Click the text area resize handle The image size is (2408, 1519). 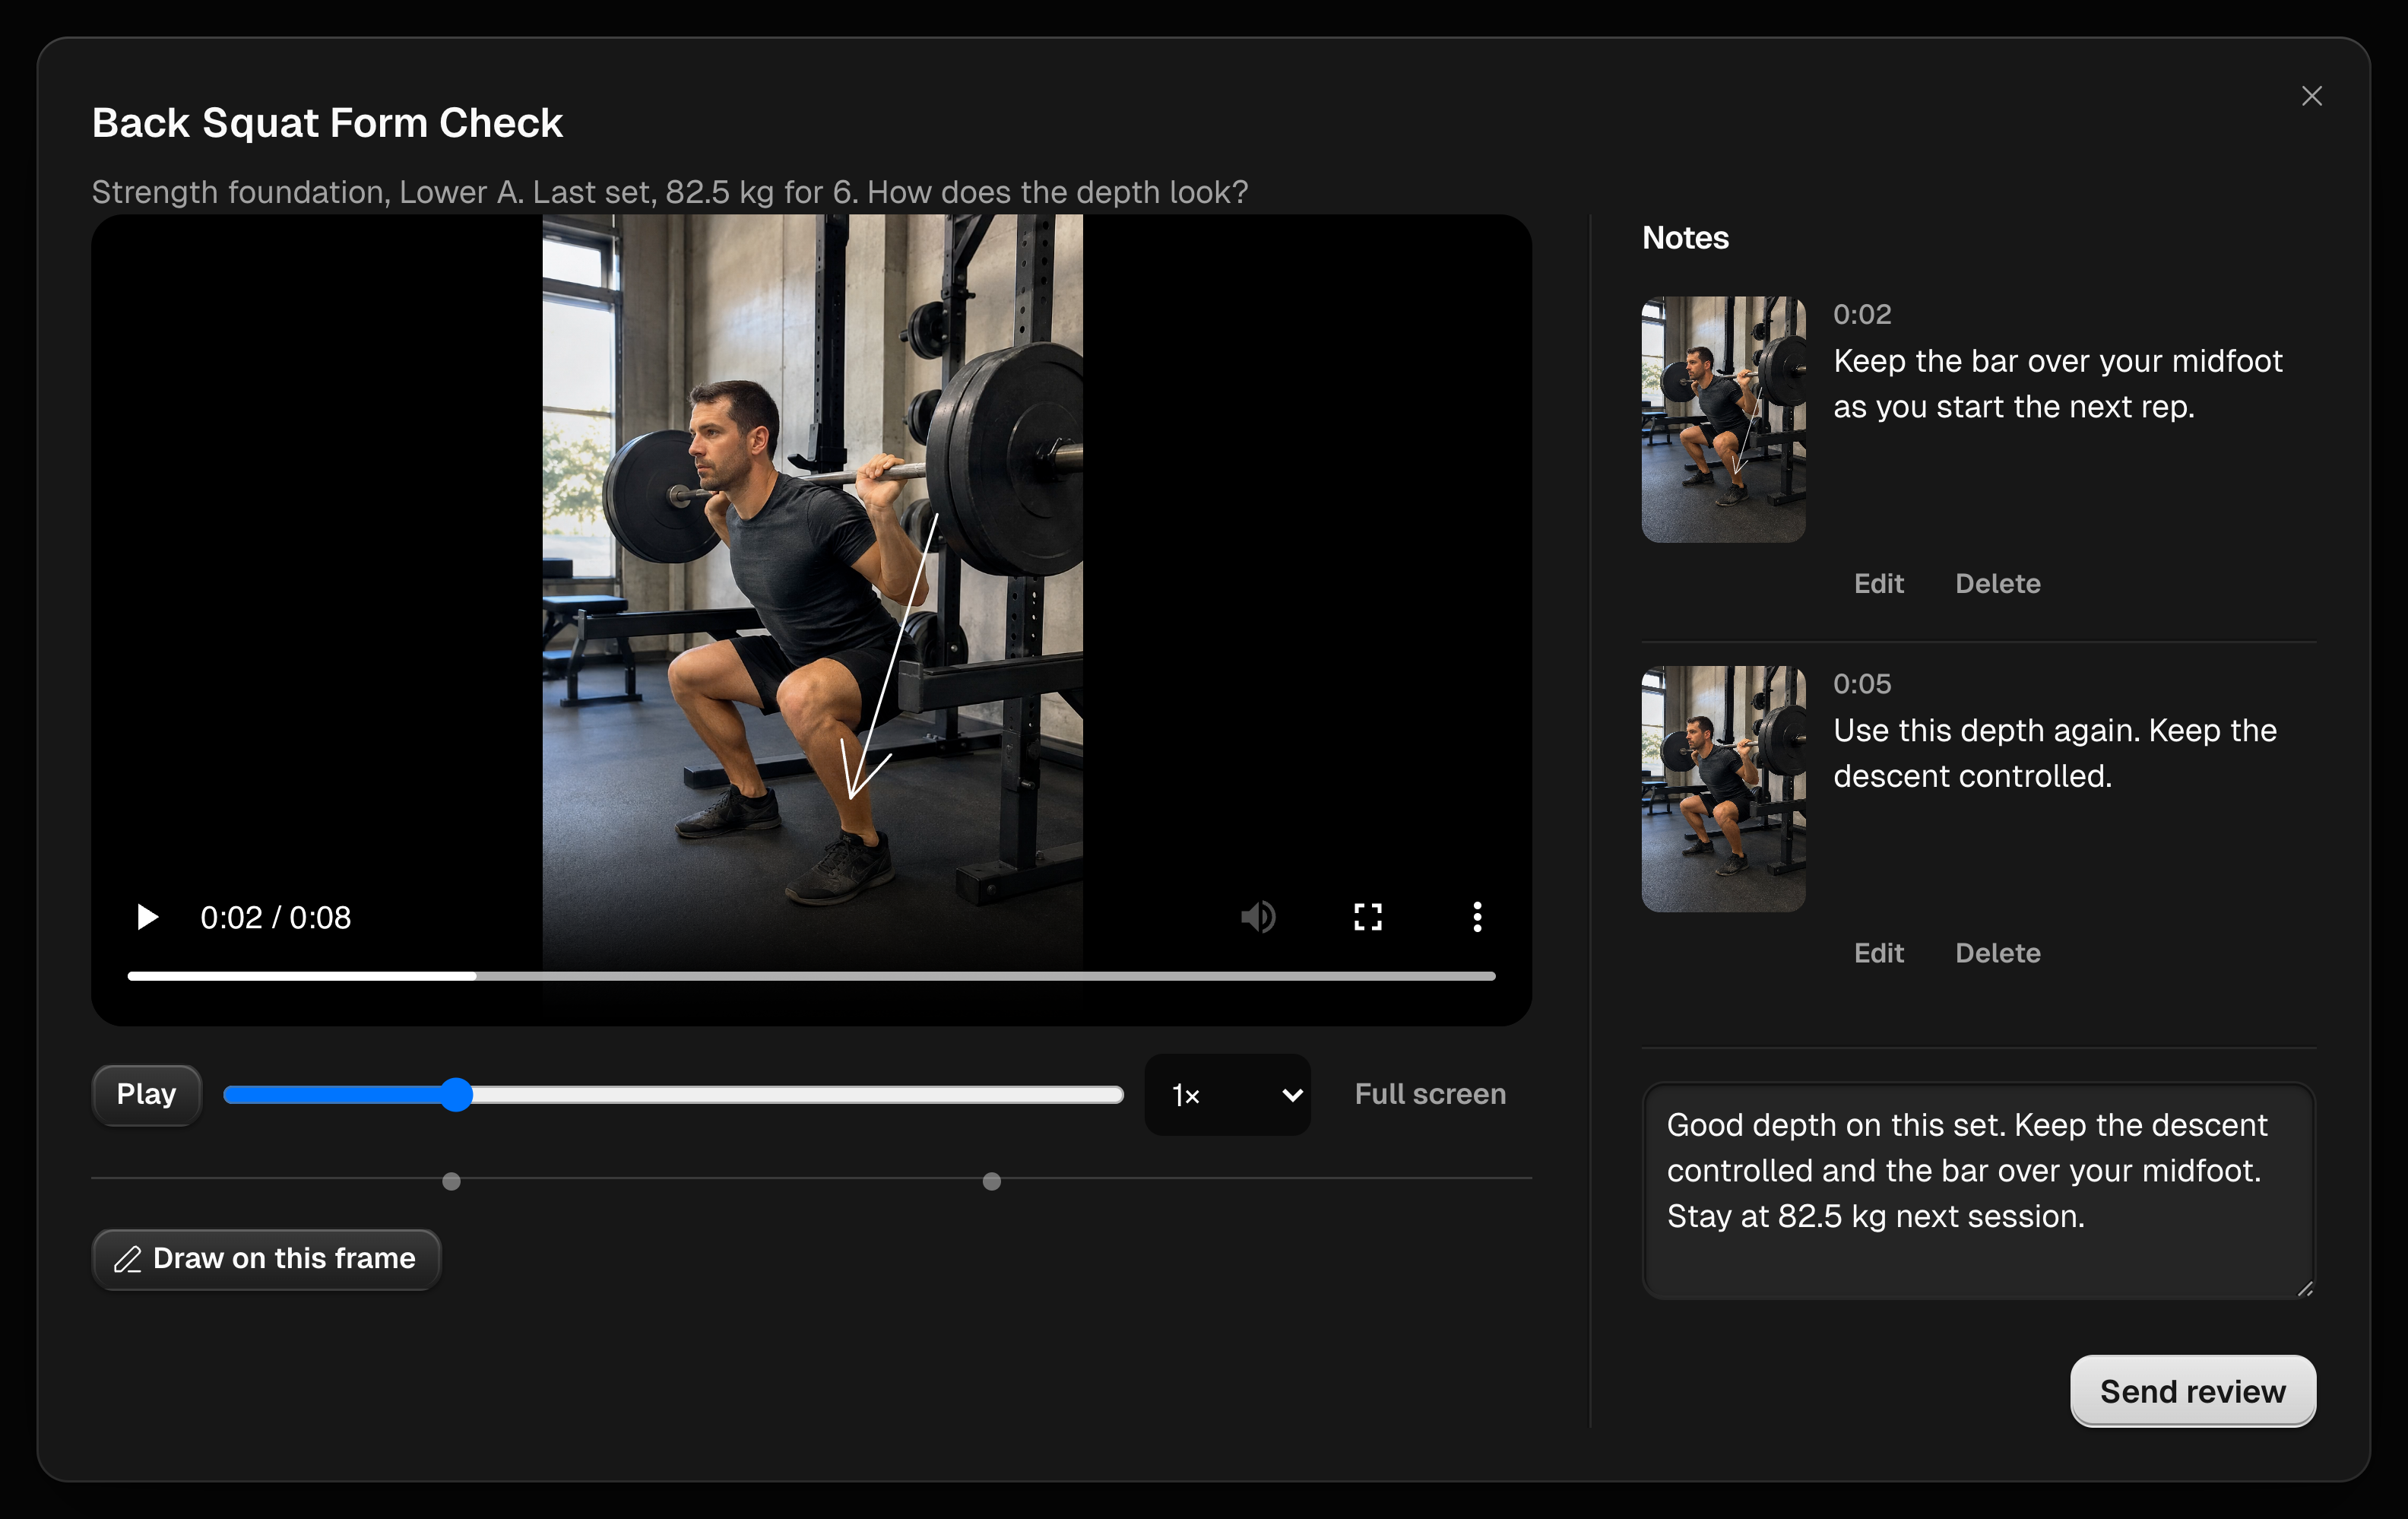(x=2305, y=1288)
